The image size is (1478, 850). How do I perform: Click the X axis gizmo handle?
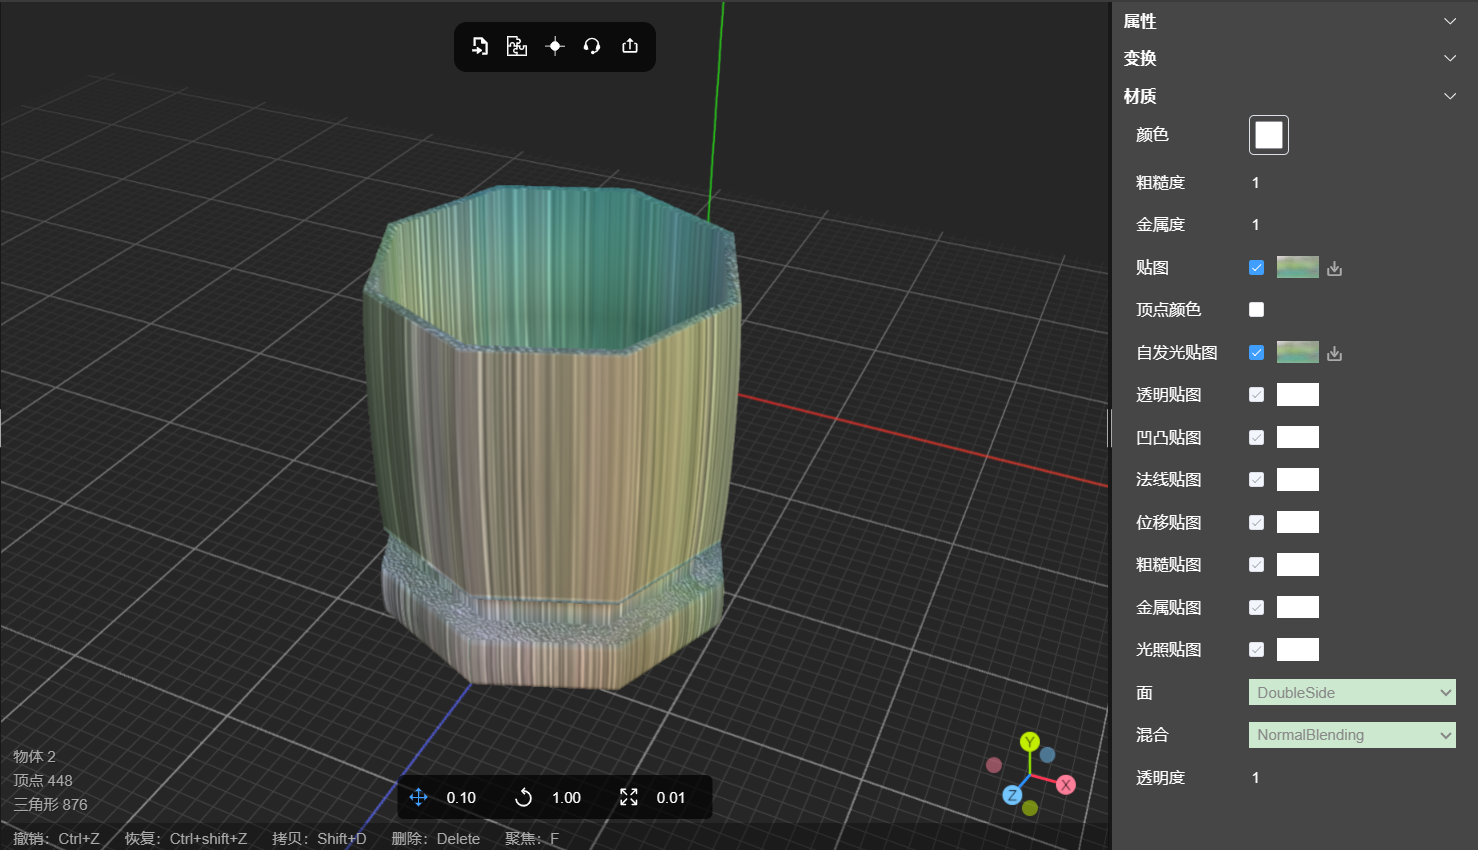coord(1066,785)
